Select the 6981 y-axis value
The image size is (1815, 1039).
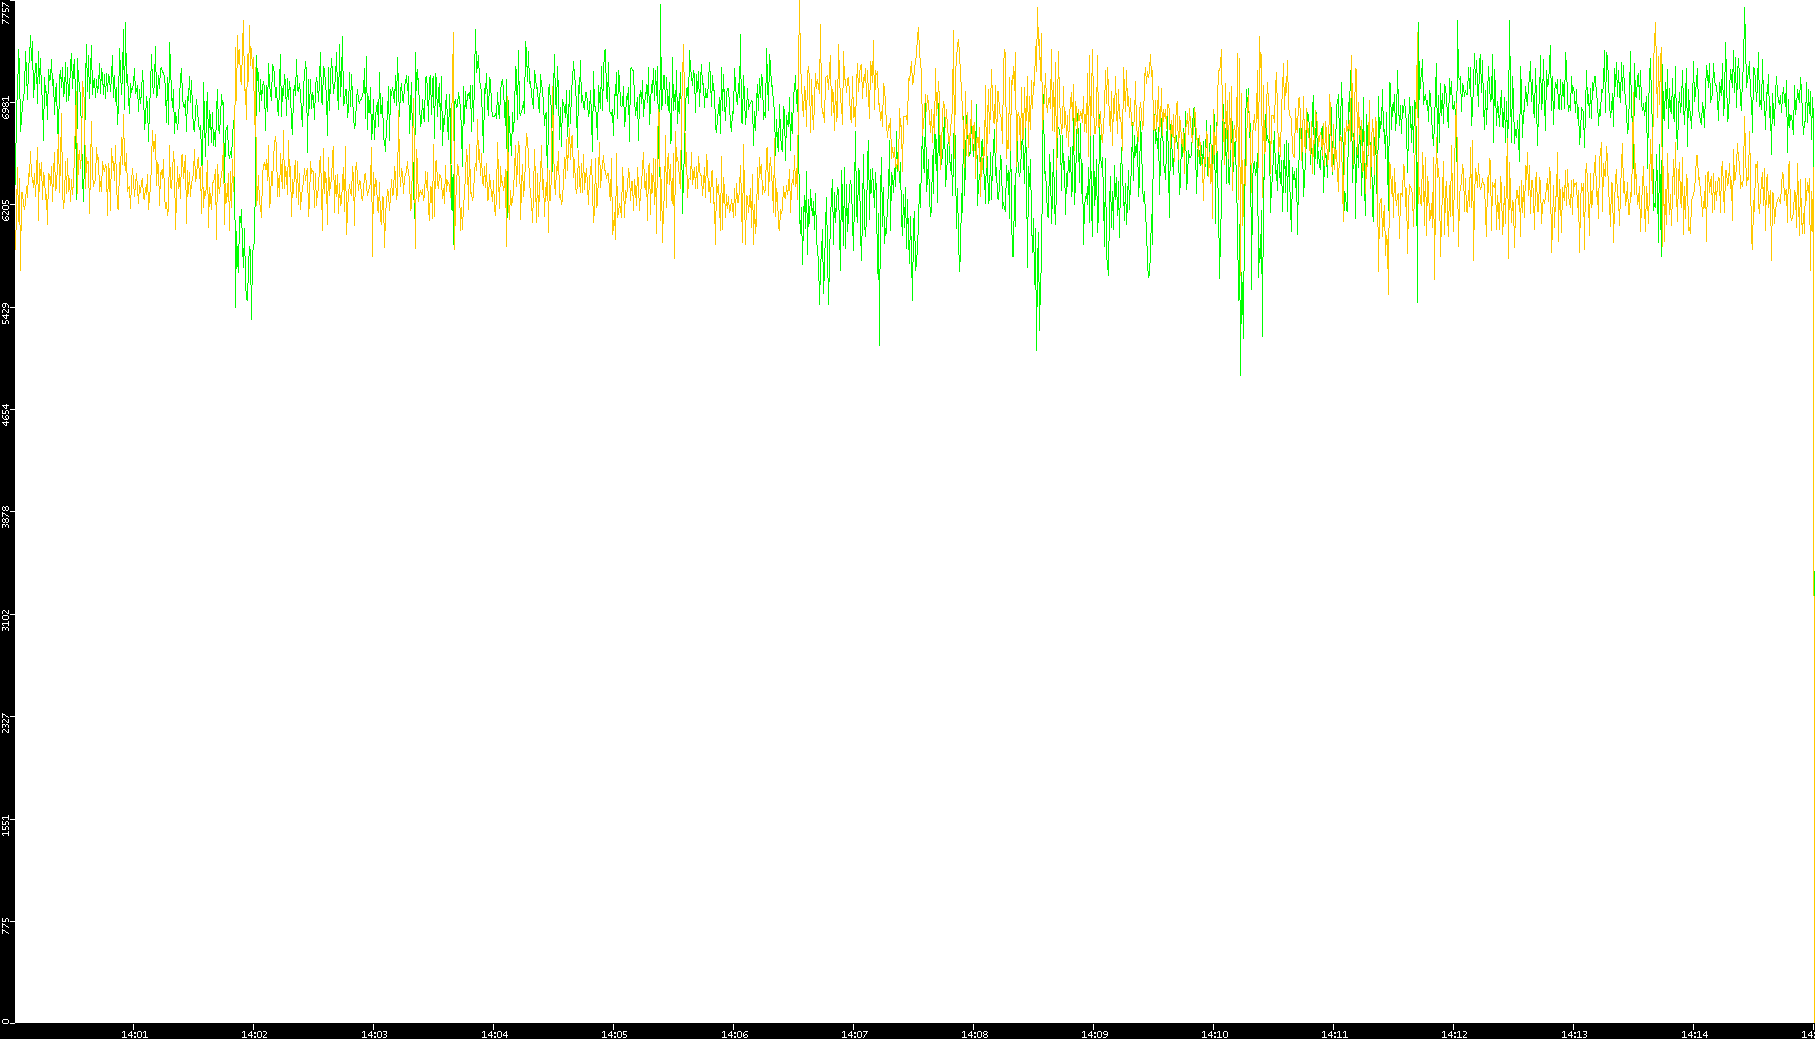tap(7, 107)
